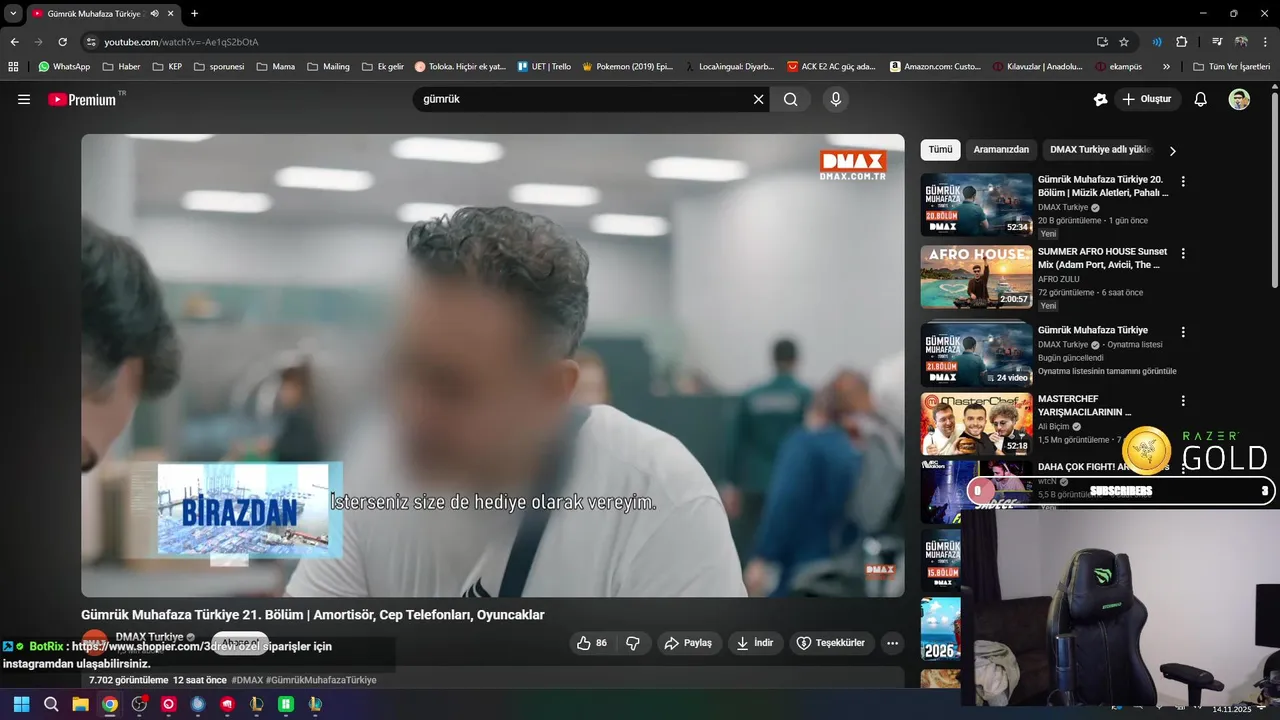Open Windows taskbar search

click(x=51, y=704)
